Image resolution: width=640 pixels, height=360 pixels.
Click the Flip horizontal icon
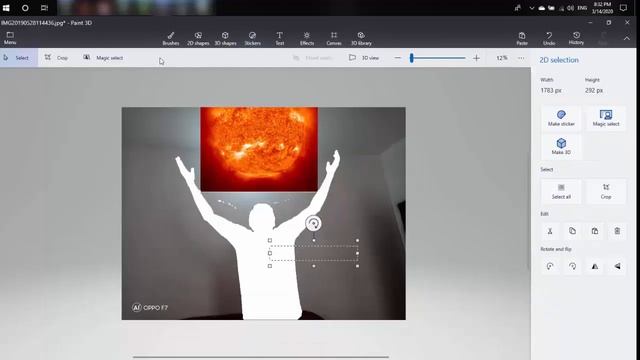click(x=595, y=266)
